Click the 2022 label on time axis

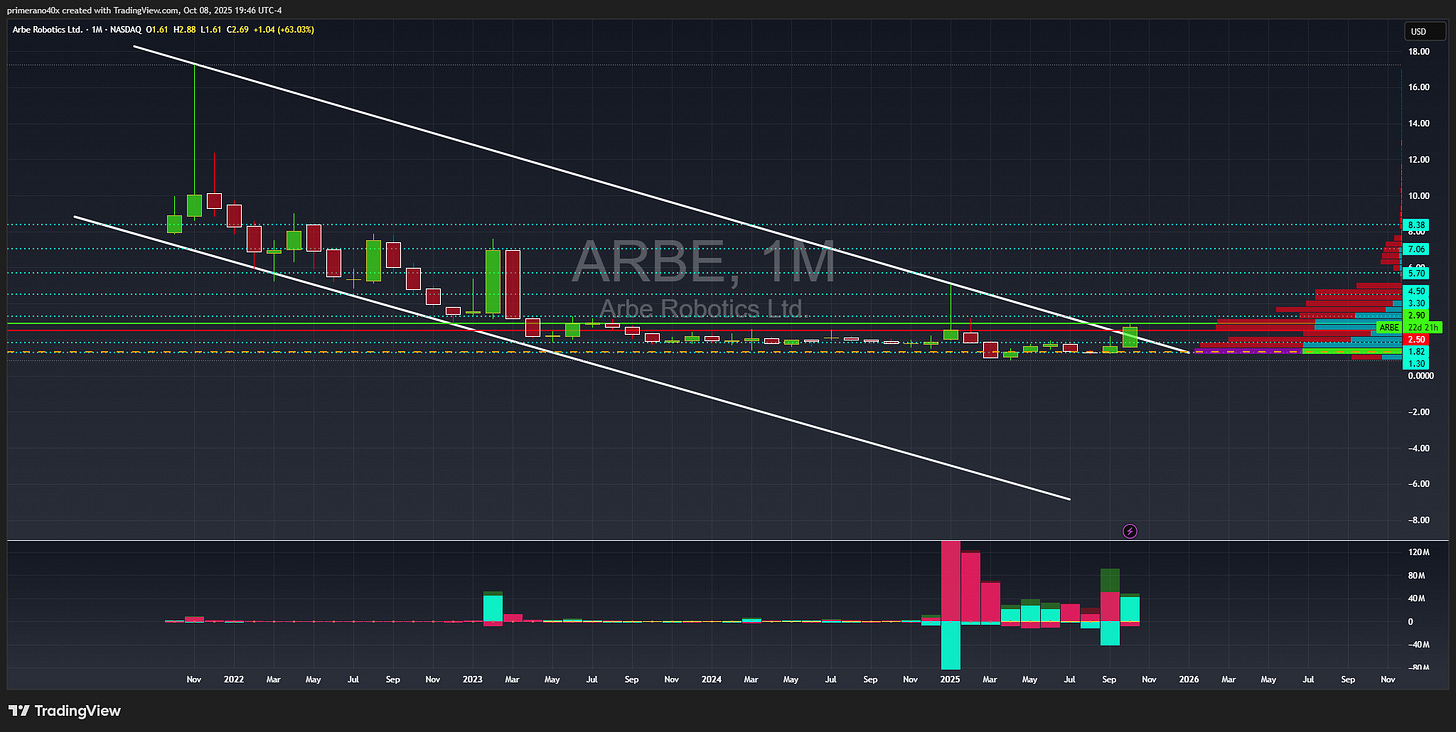tap(234, 679)
